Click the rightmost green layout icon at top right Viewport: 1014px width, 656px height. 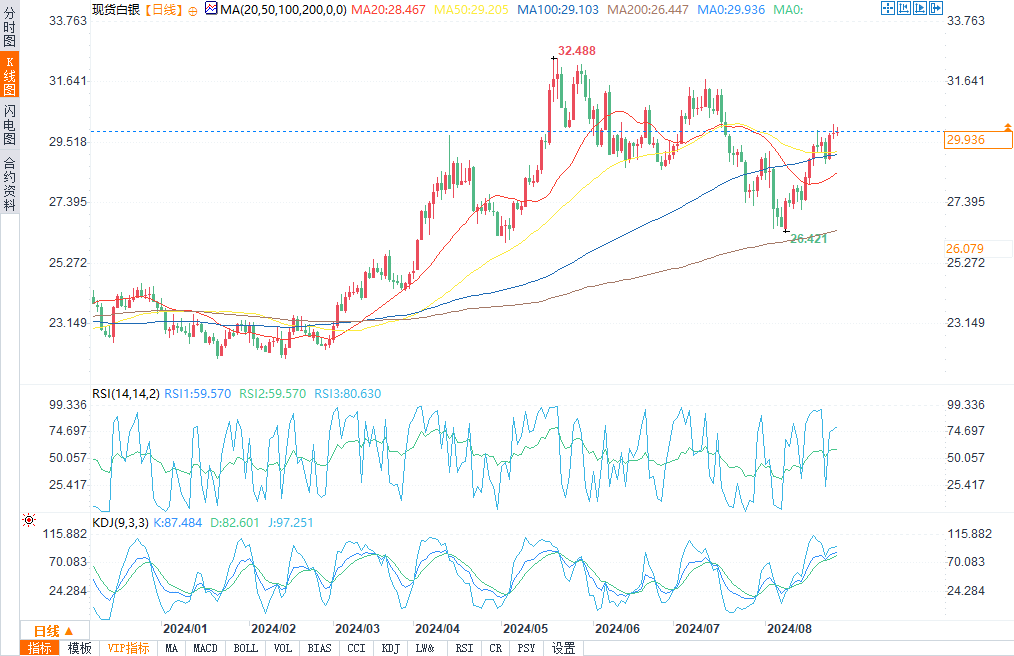click(936, 8)
